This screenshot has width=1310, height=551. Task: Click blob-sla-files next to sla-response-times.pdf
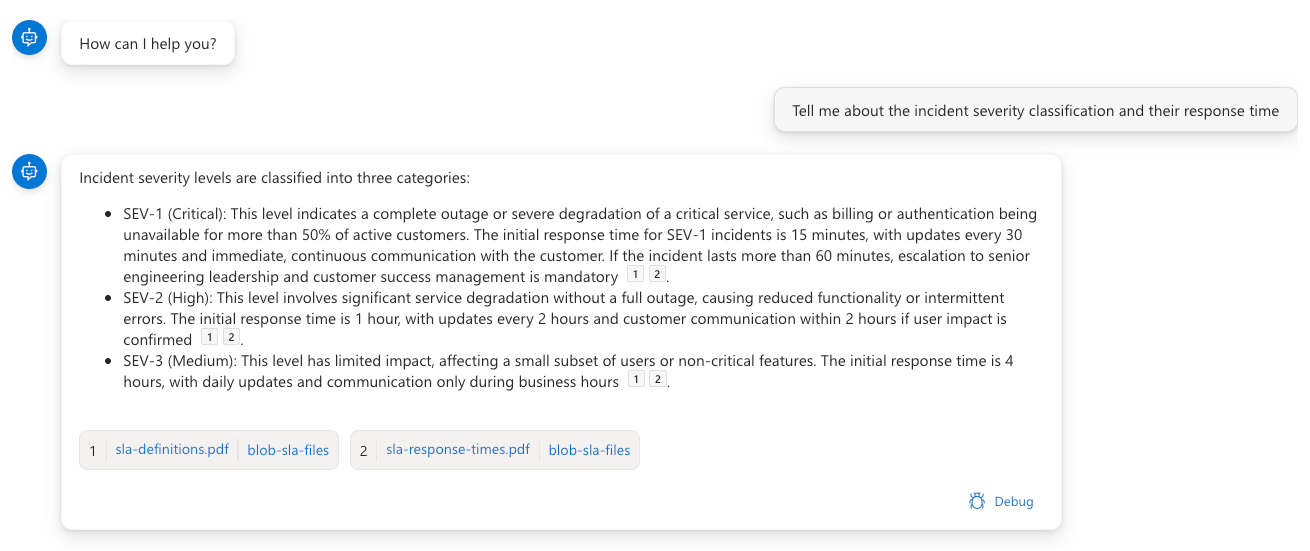click(x=589, y=450)
